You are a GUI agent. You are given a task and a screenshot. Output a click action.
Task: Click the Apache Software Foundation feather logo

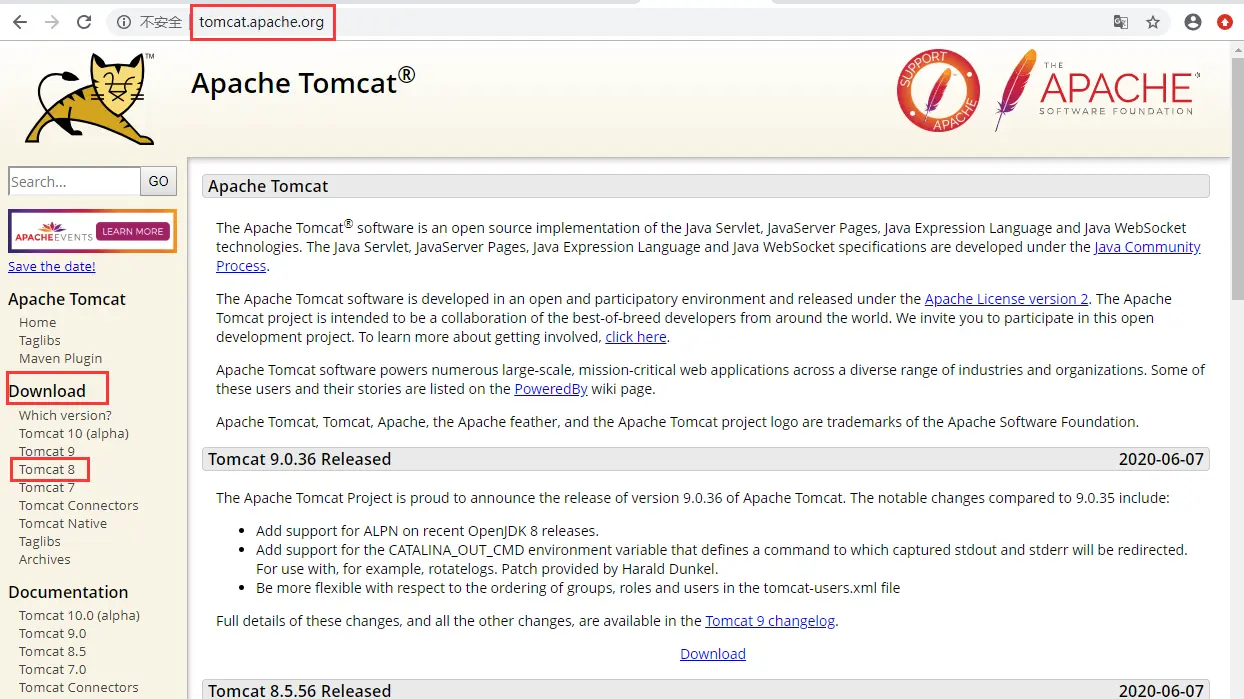1096,90
